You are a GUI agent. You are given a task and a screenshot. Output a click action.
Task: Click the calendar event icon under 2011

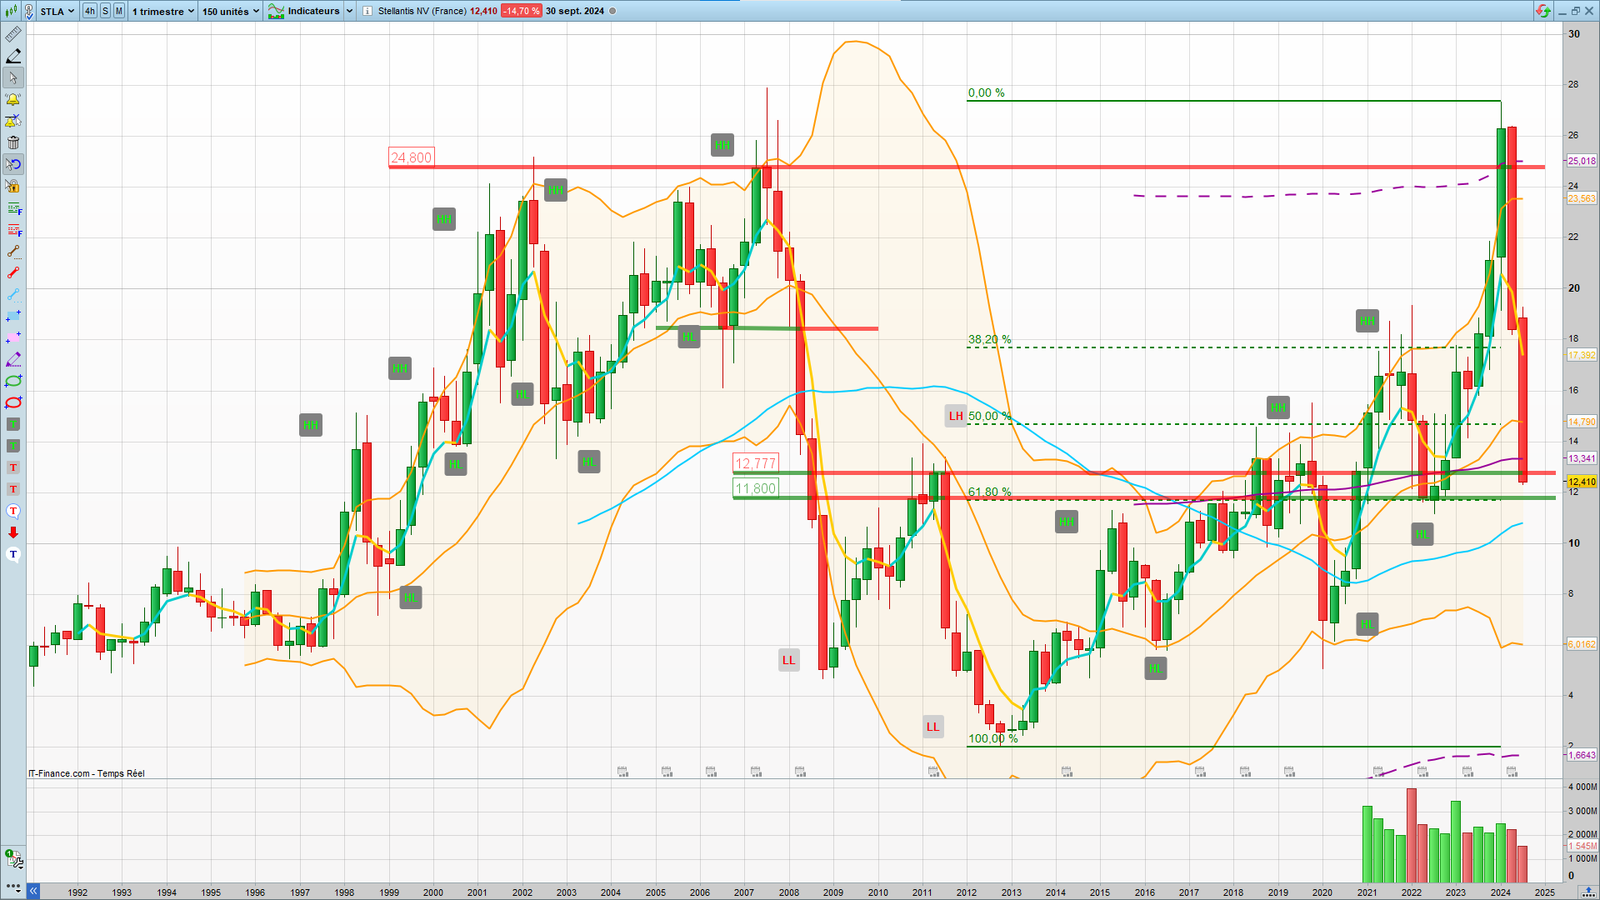tap(934, 771)
